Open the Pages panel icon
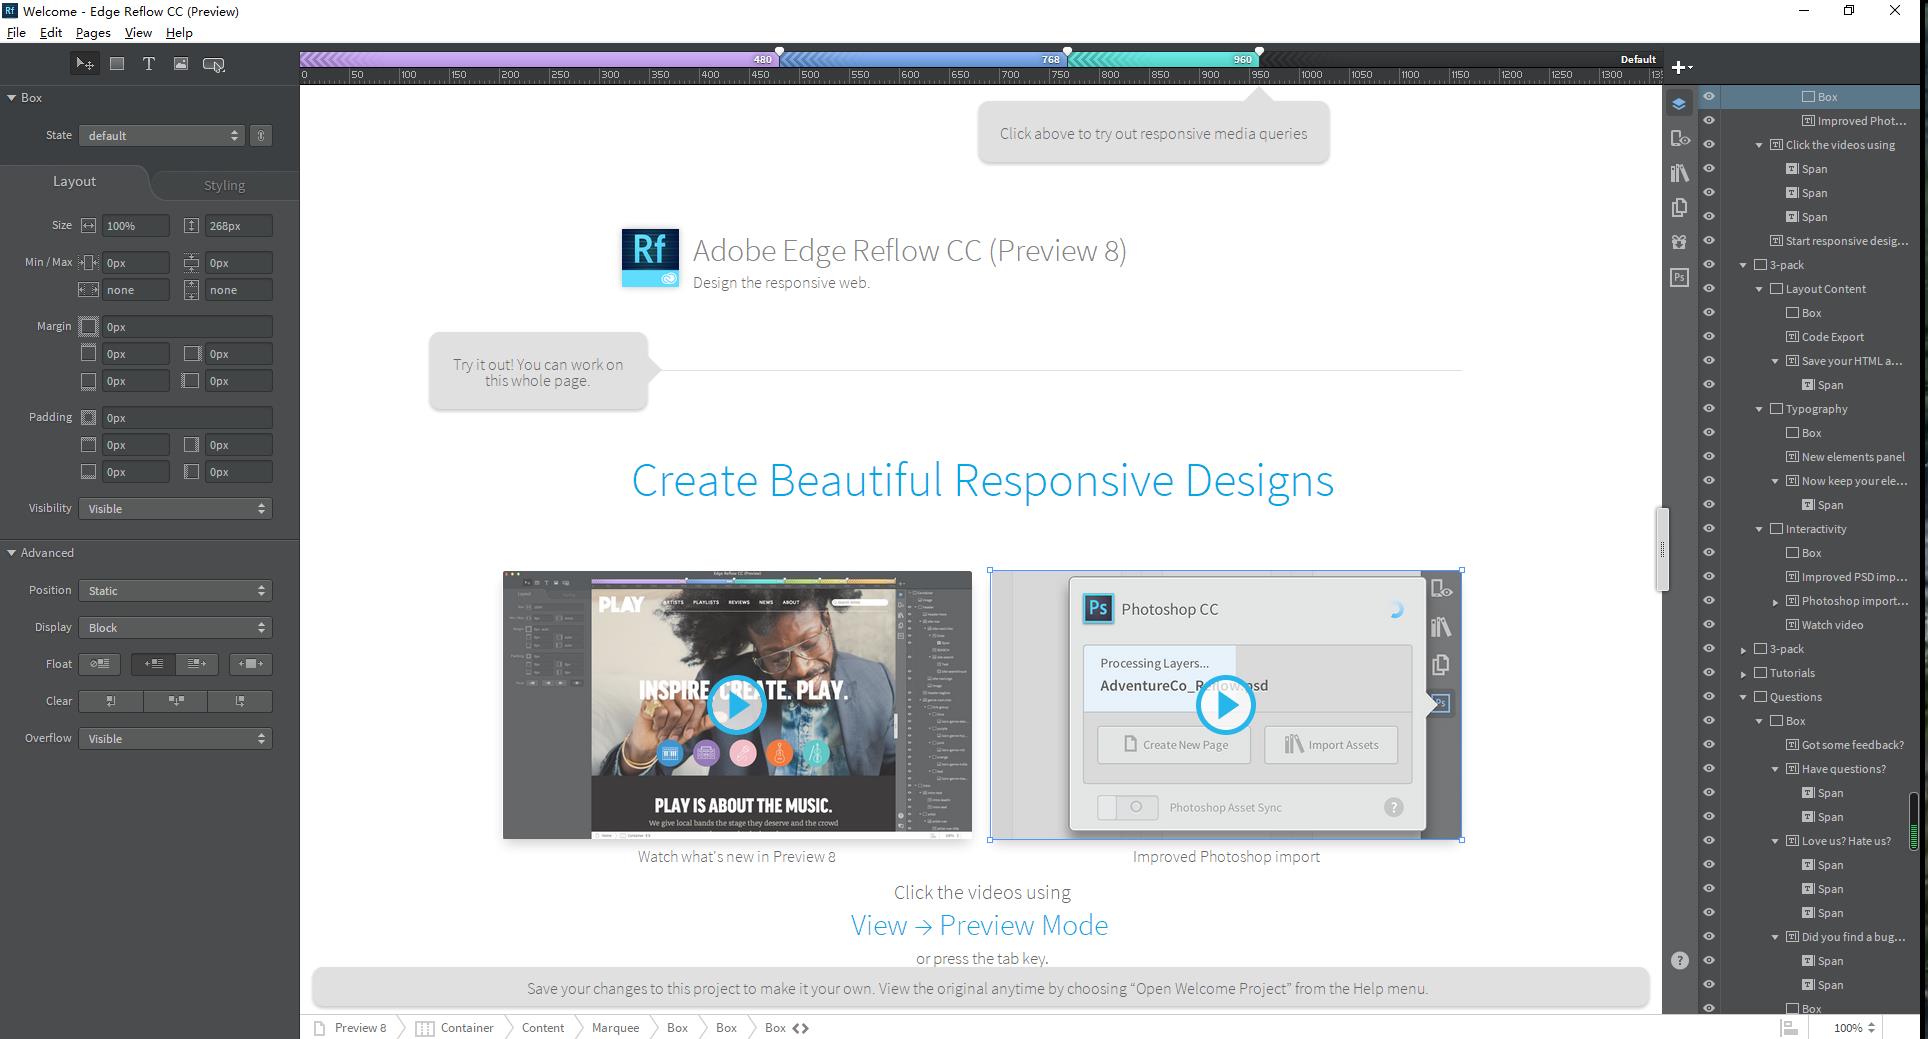 pos(1679,208)
